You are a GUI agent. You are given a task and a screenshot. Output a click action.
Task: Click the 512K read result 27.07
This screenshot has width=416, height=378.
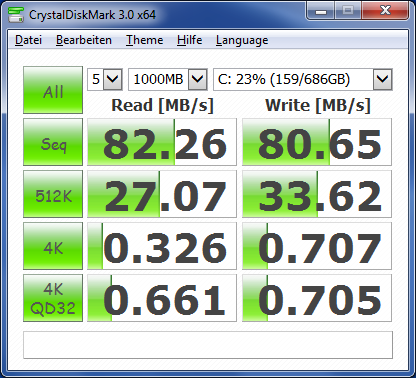(162, 194)
